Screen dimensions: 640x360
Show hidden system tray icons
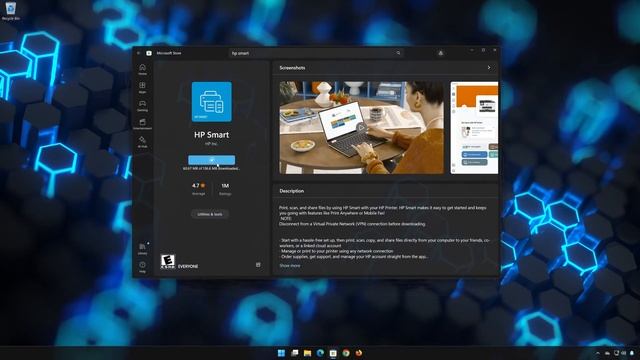tap(598, 353)
